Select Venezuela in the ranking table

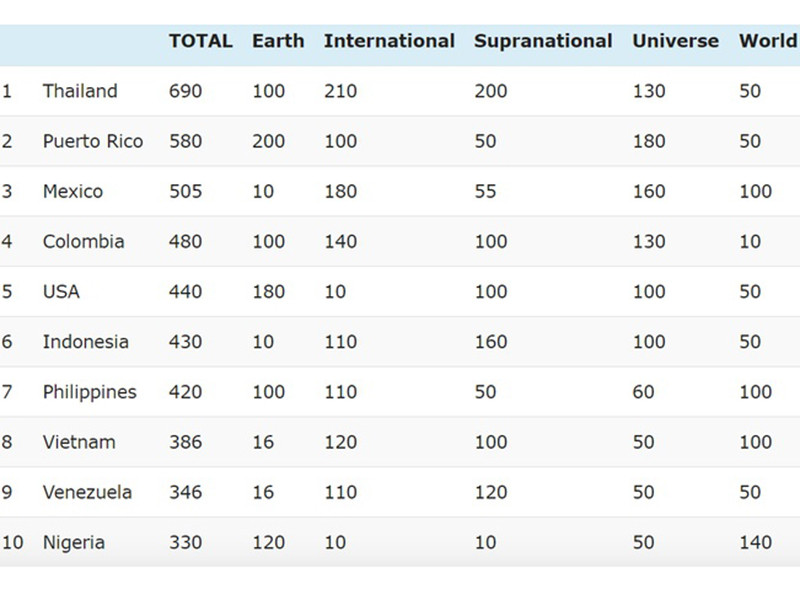[88, 492]
